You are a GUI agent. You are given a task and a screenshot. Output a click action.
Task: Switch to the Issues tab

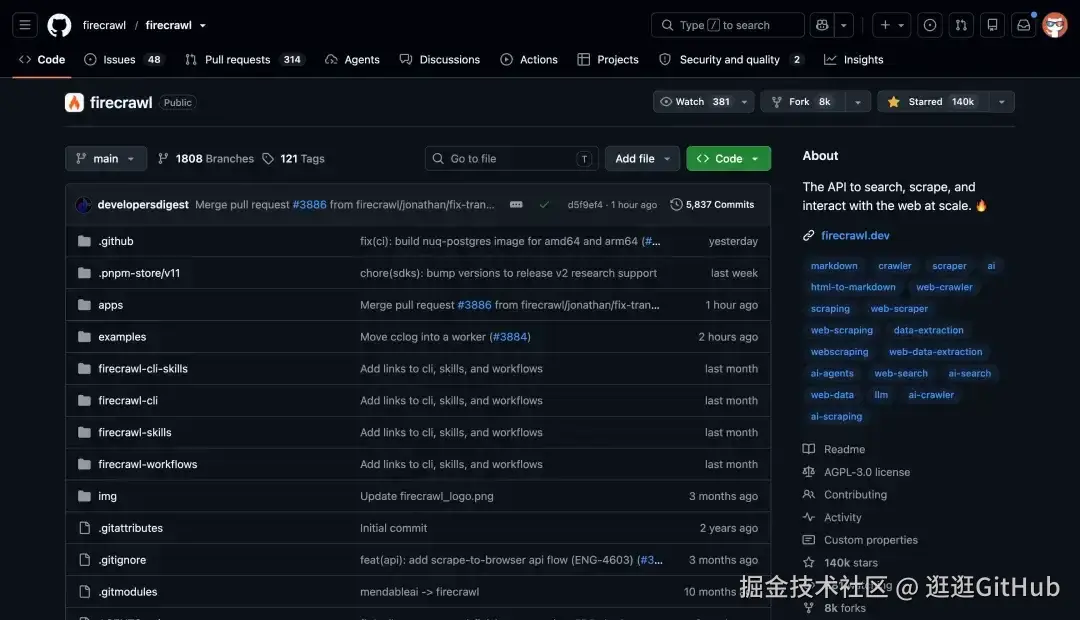pos(122,60)
